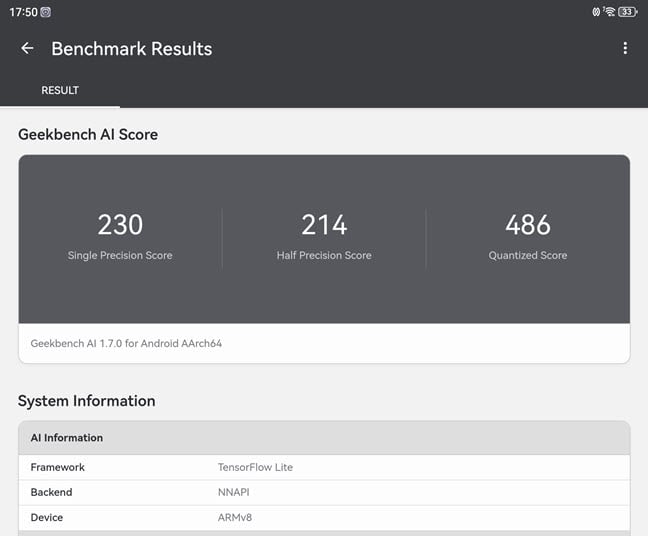This screenshot has width=648, height=536.
Task: Tap Geekbench AI 1.7.0 for Android AArch64
Action: coord(126,343)
